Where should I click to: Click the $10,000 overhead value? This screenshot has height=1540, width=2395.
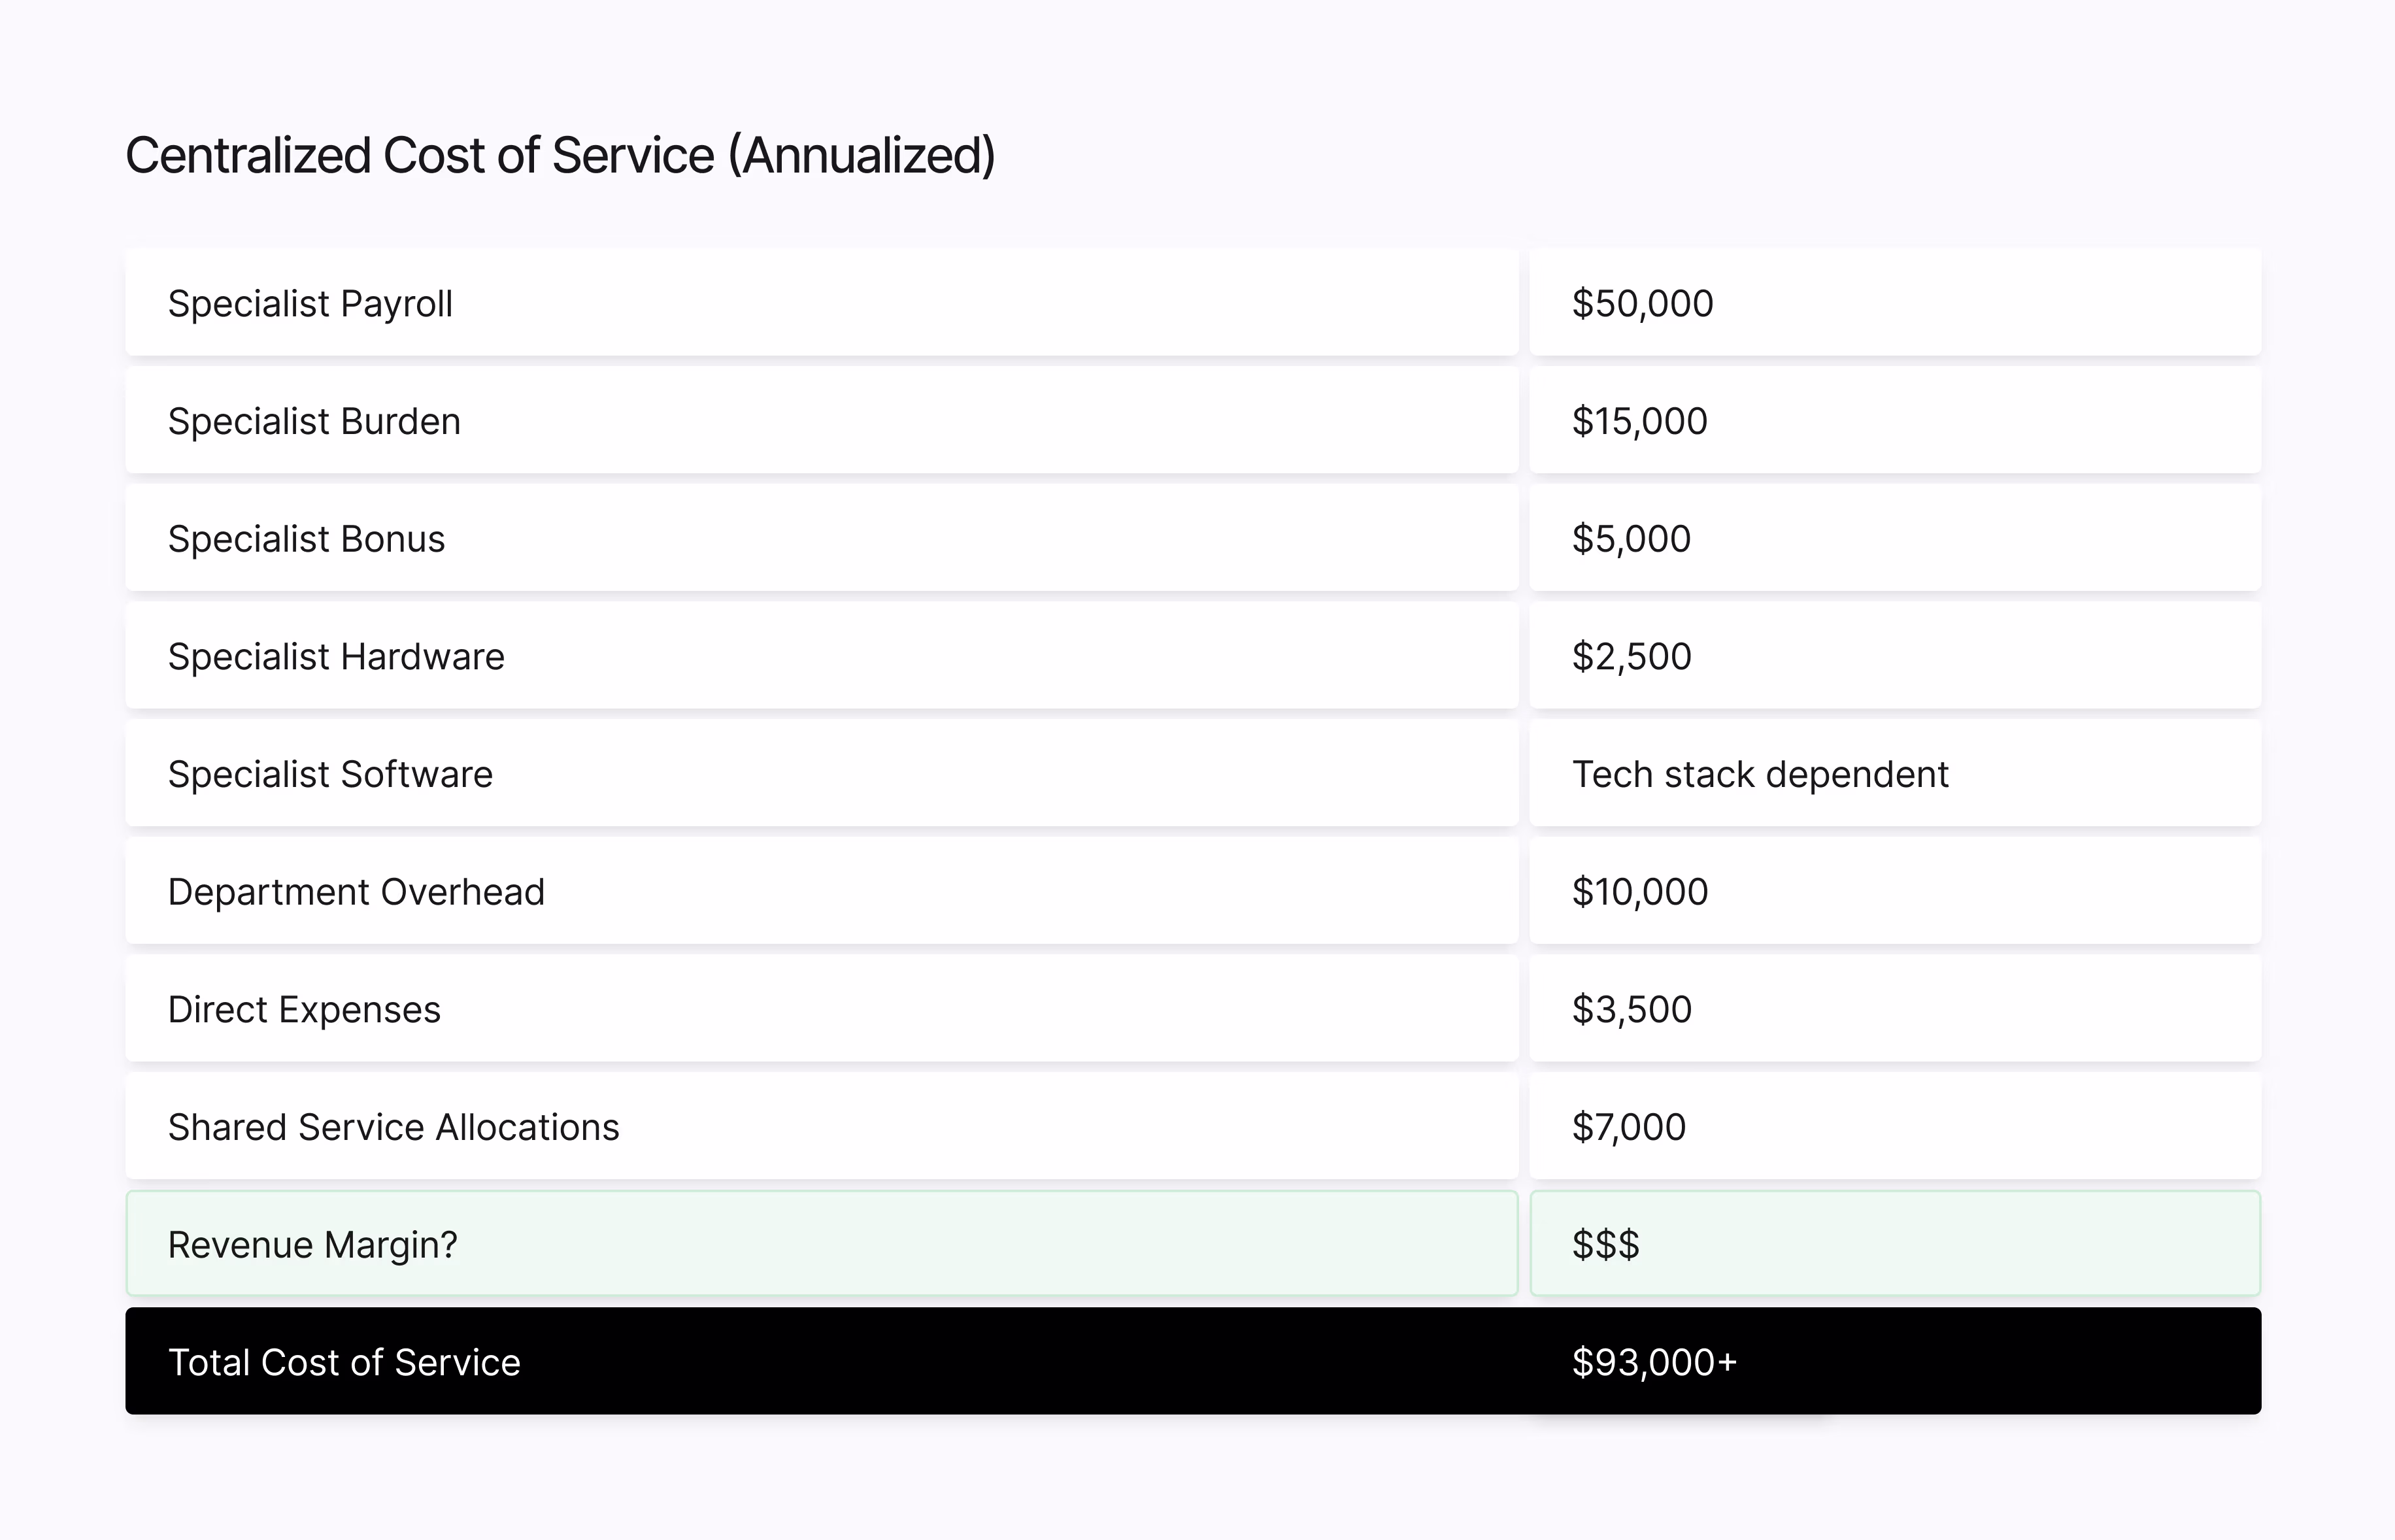click(1639, 892)
